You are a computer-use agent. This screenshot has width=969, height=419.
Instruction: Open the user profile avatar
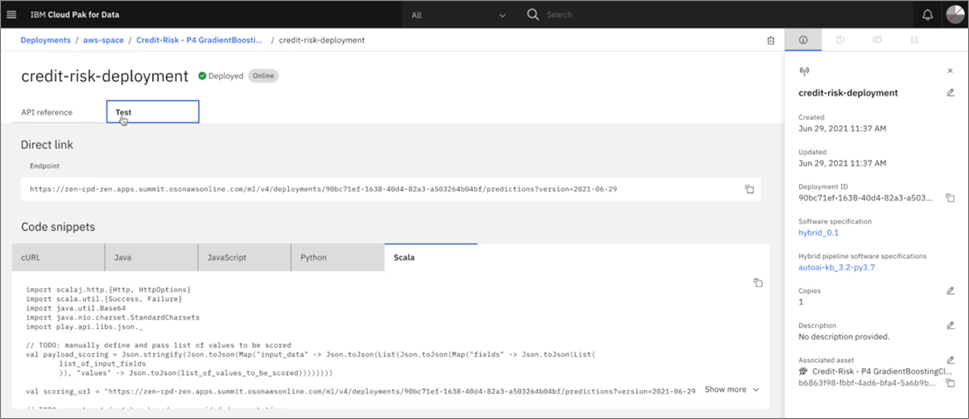coord(955,15)
